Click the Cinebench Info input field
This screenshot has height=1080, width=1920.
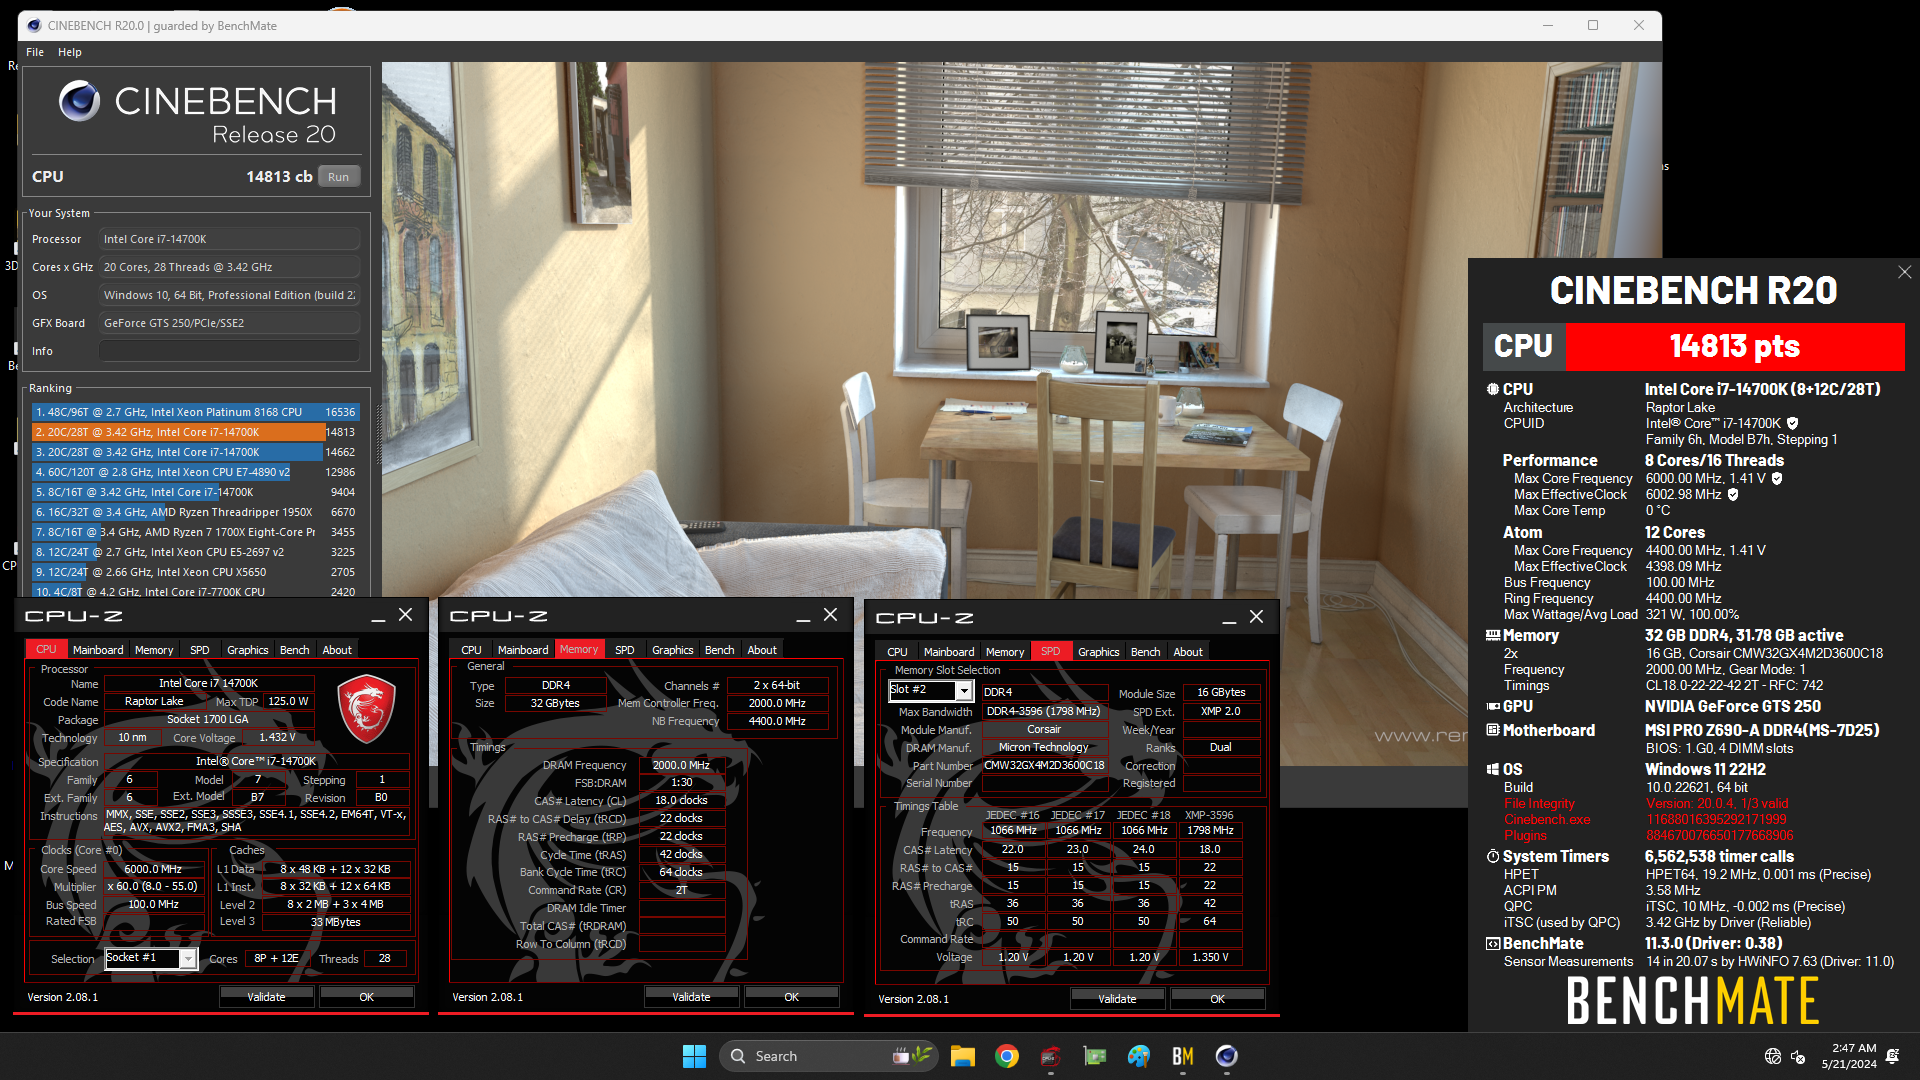point(229,351)
